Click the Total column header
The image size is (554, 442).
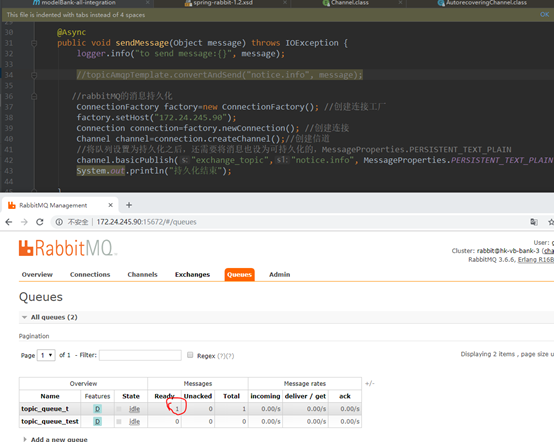point(231,396)
